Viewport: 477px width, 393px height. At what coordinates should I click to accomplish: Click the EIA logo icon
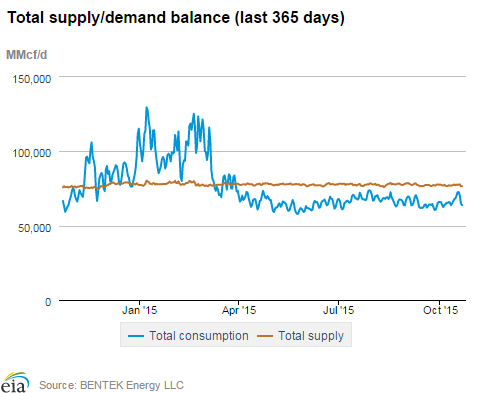pyautogui.click(x=15, y=382)
